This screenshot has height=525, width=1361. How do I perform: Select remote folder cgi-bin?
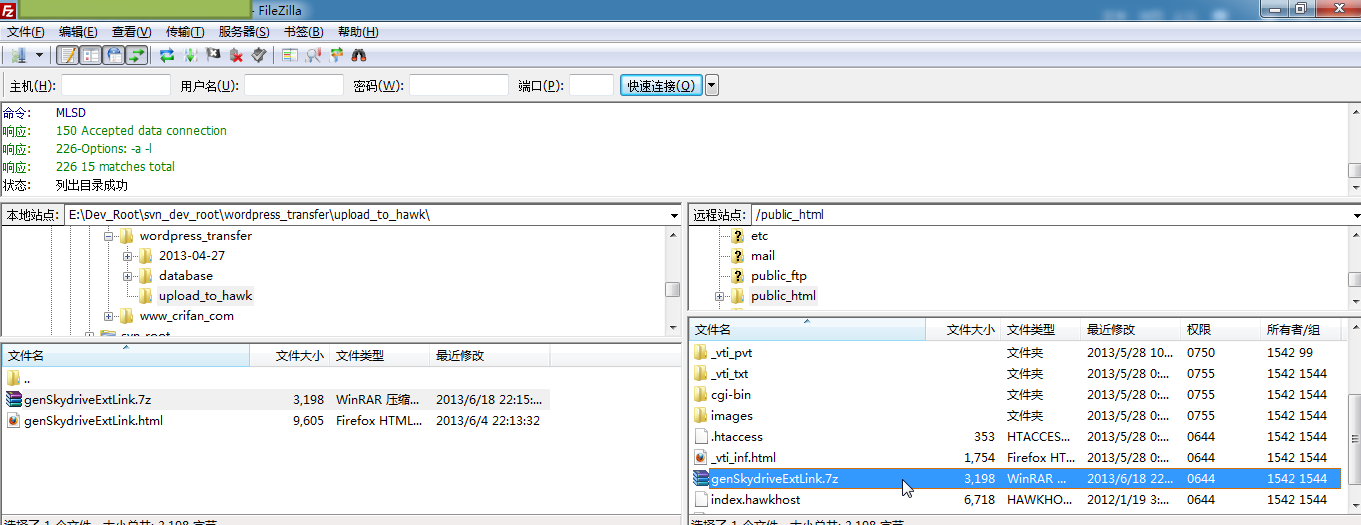point(1015,394)
